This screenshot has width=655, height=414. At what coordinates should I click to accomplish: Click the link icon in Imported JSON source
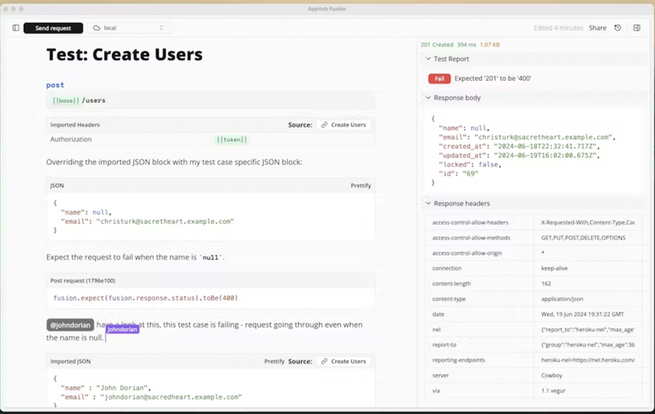324,361
